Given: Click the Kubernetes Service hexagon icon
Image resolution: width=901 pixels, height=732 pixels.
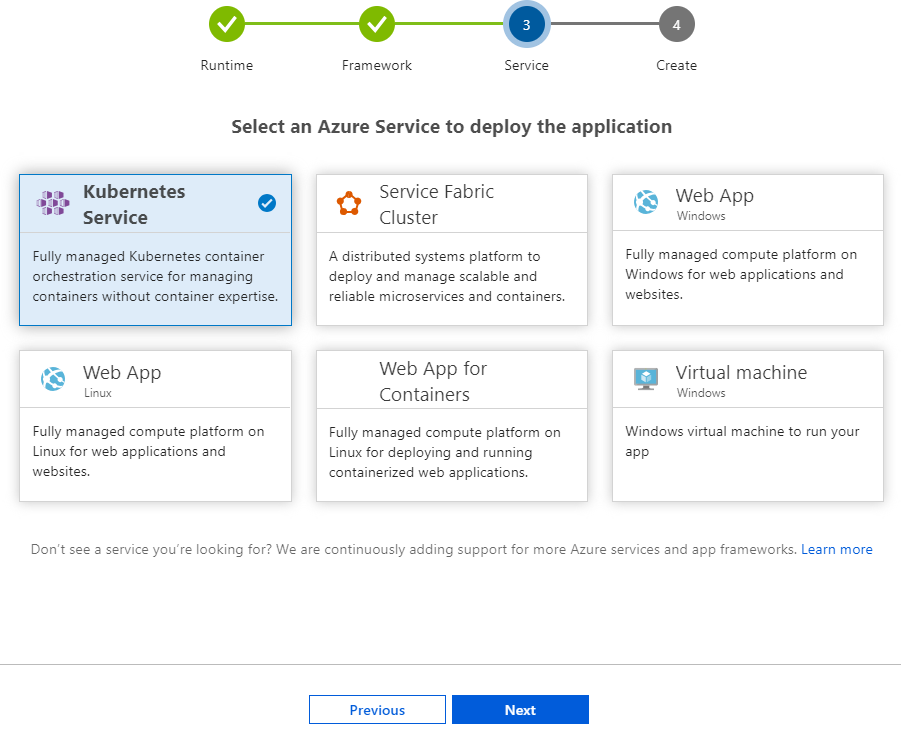Looking at the screenshot, I should [53, 203].
